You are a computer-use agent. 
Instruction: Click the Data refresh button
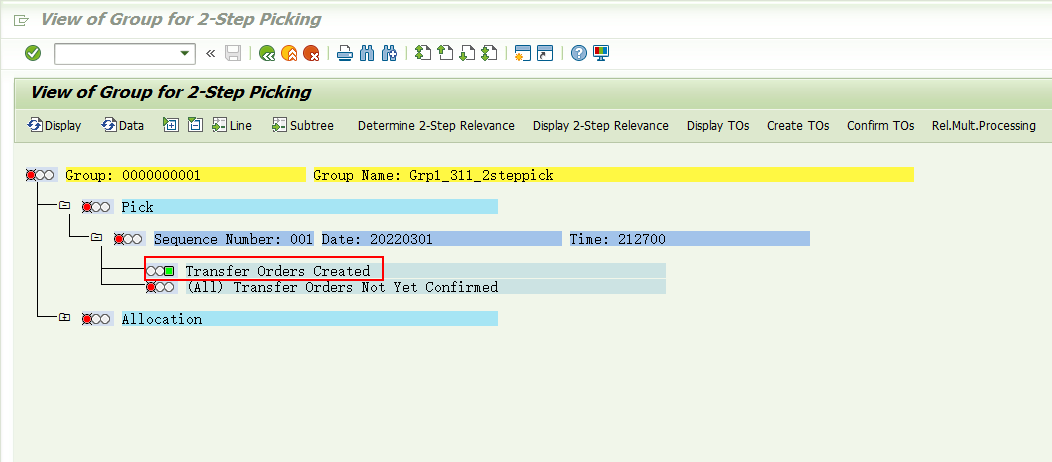click(x=123, y=125)
